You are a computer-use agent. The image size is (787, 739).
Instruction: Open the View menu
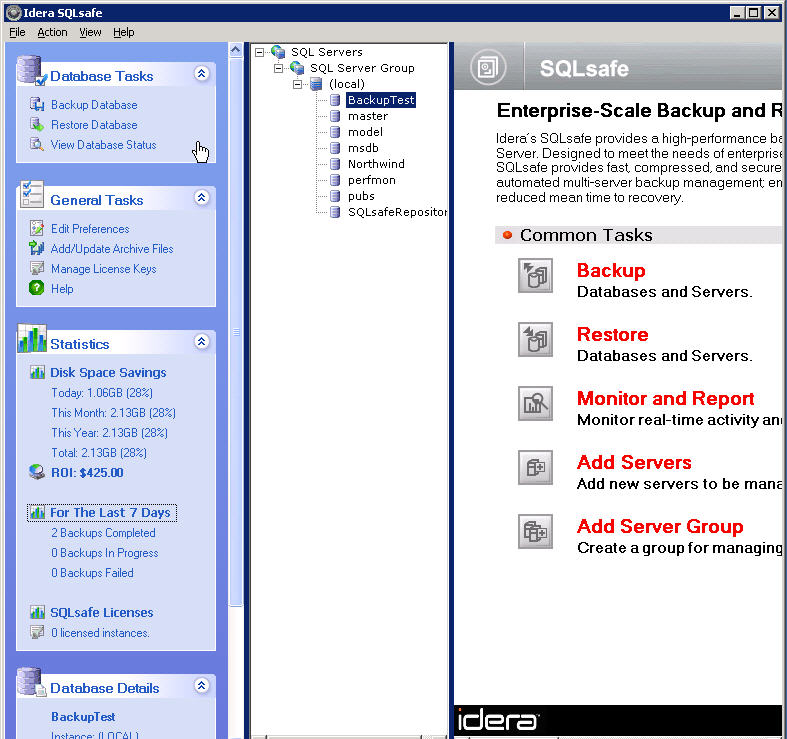pyautogui.click(x=90, y=32)
